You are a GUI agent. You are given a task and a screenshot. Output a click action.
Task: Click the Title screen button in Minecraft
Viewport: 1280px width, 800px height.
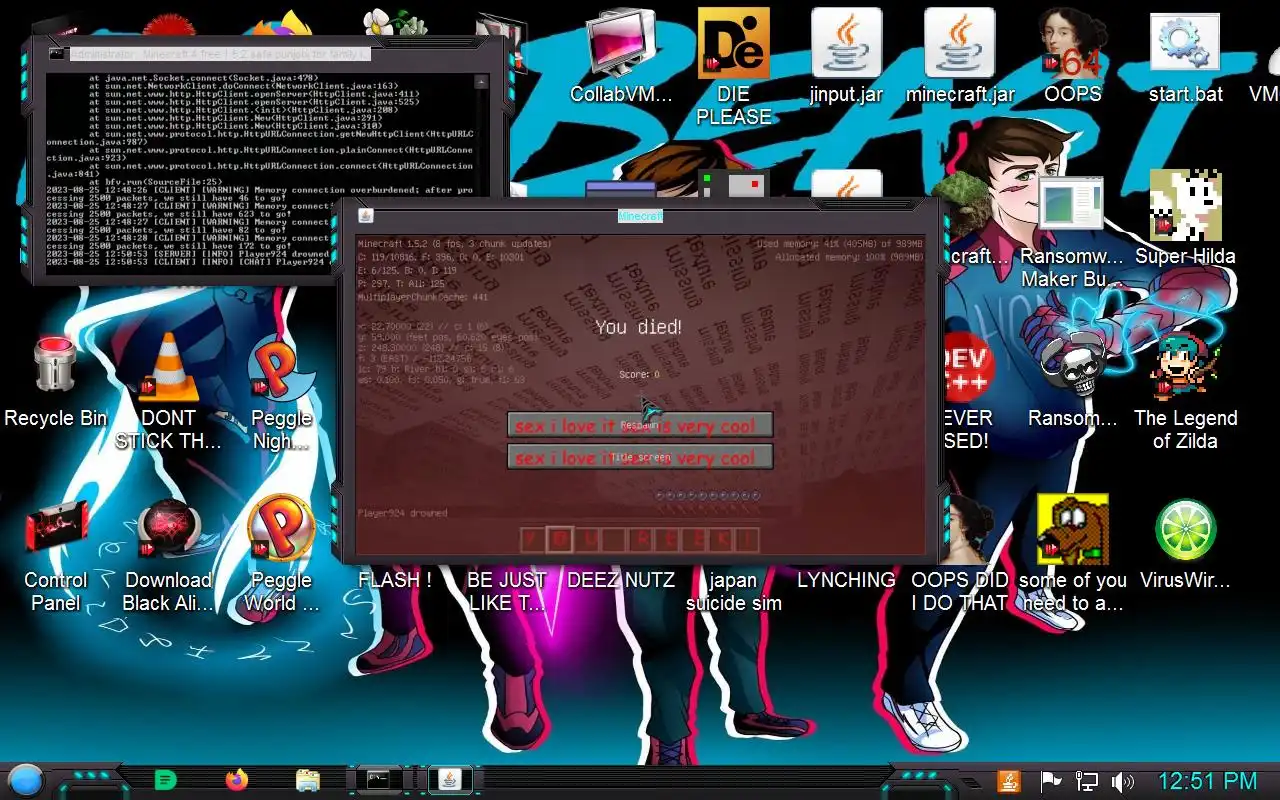pyautogui.click(x=640, y=457)
